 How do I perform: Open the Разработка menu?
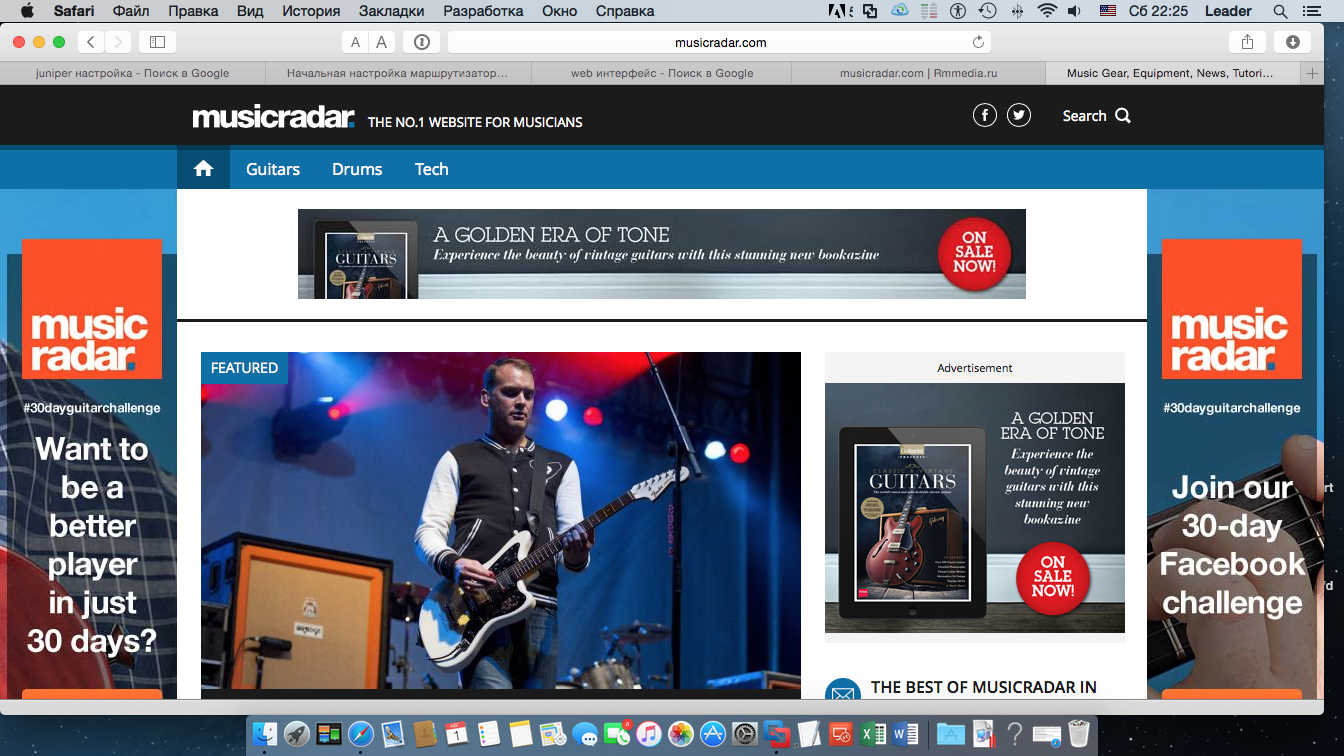[x=482, y=11]
